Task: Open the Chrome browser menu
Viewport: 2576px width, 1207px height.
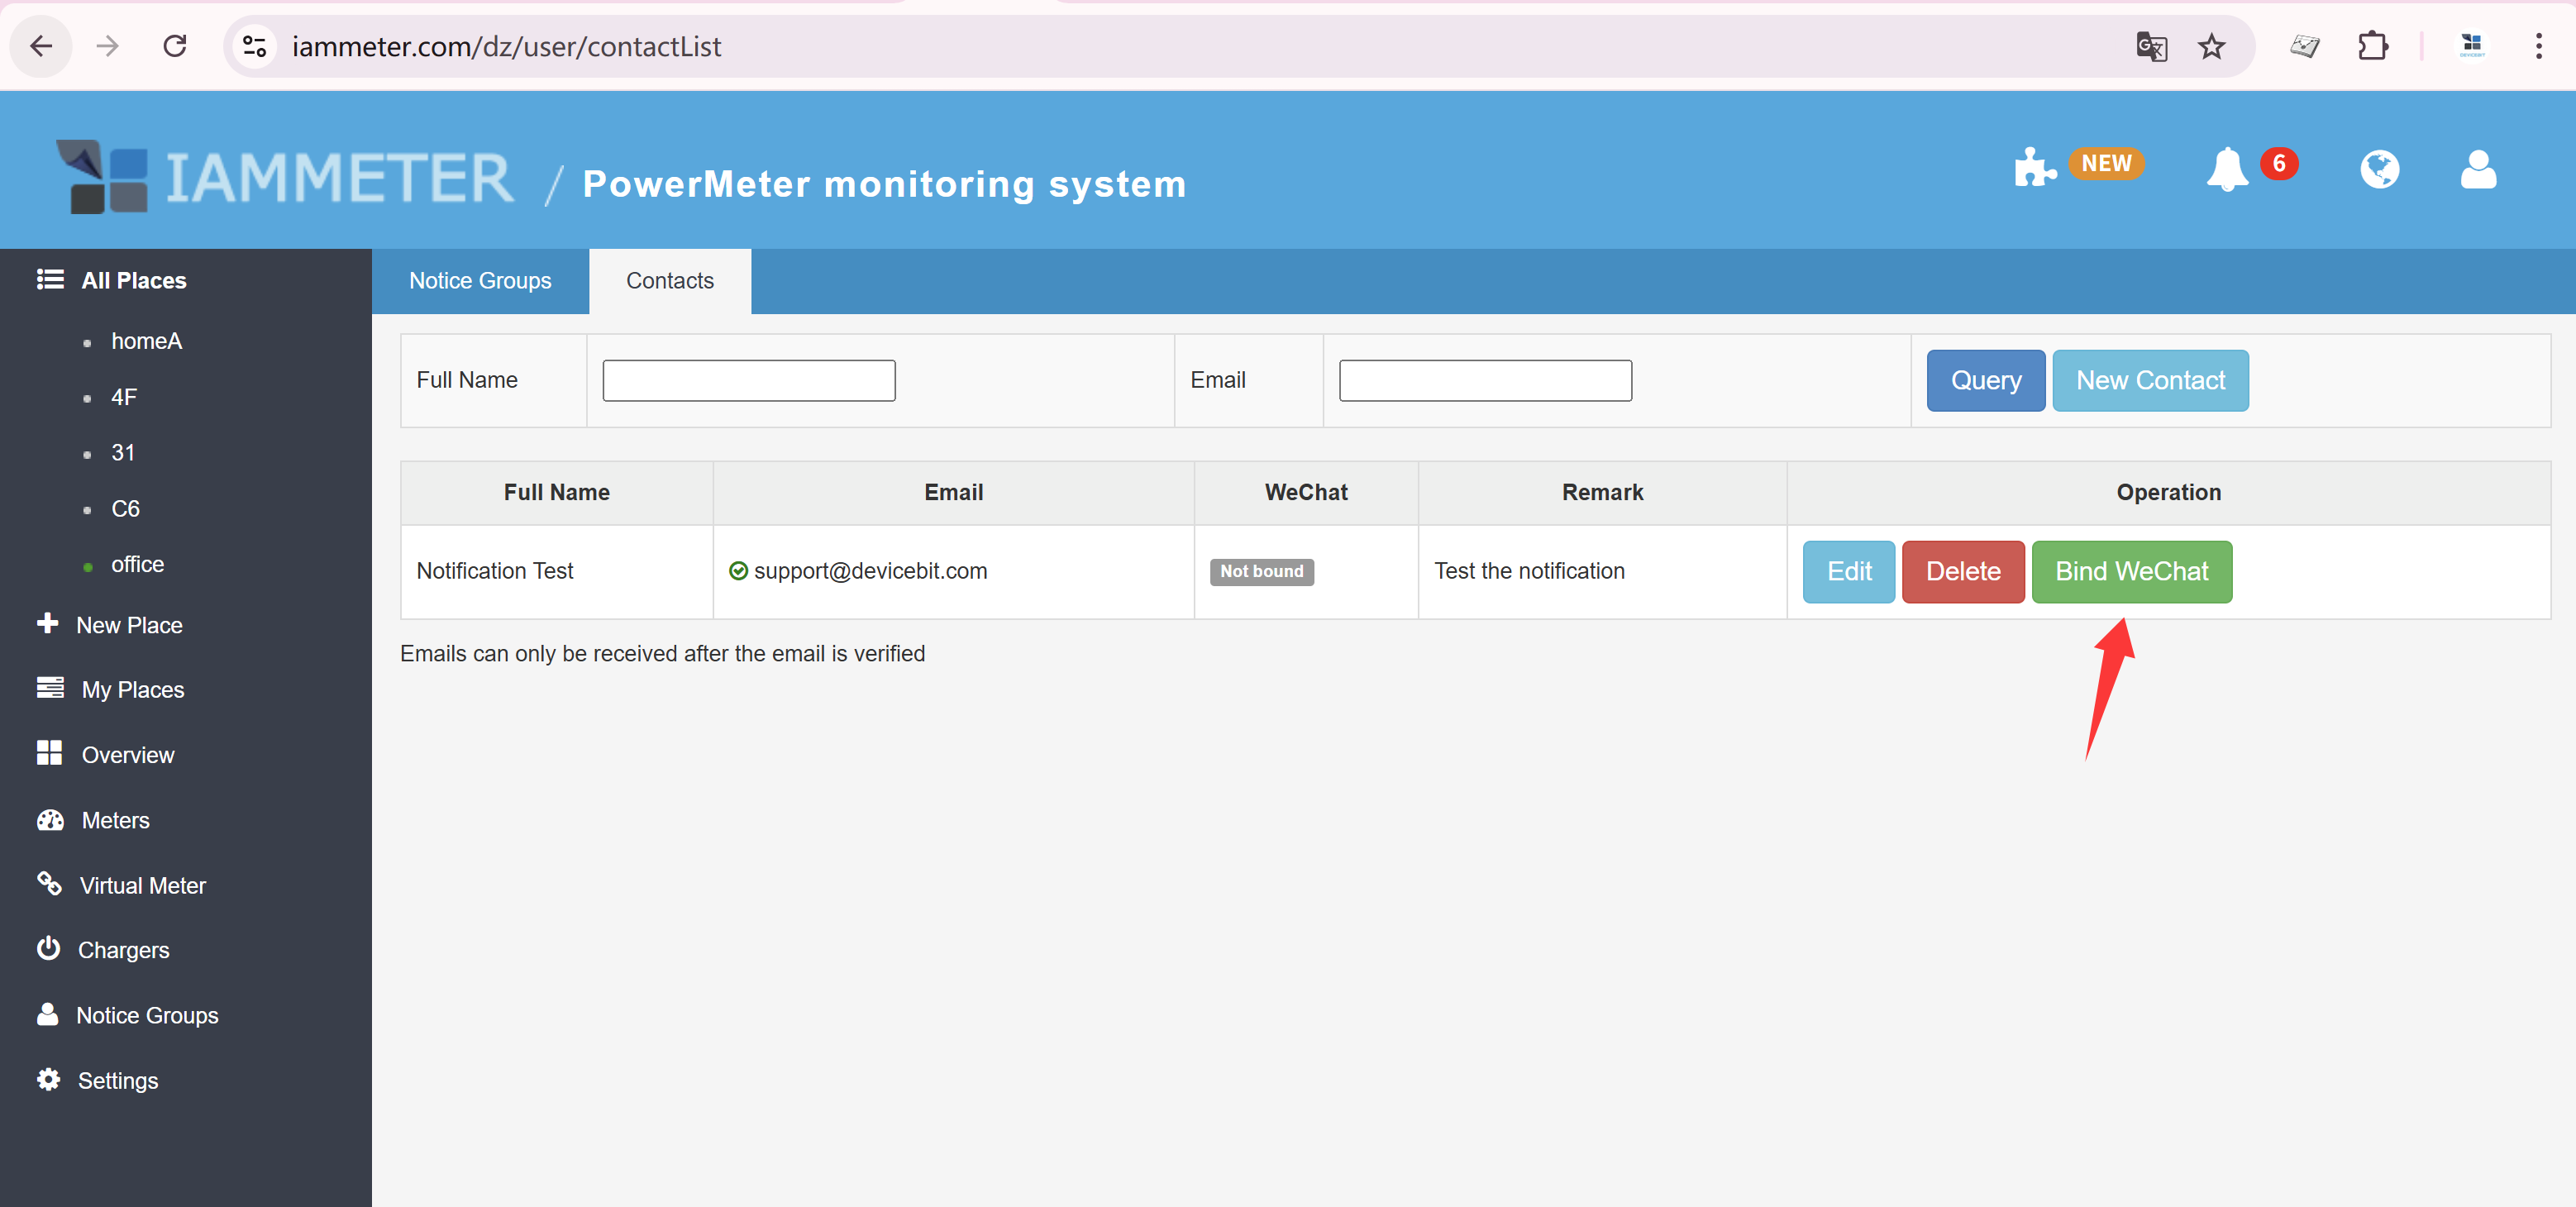Action: click(x=2540, y=46)
